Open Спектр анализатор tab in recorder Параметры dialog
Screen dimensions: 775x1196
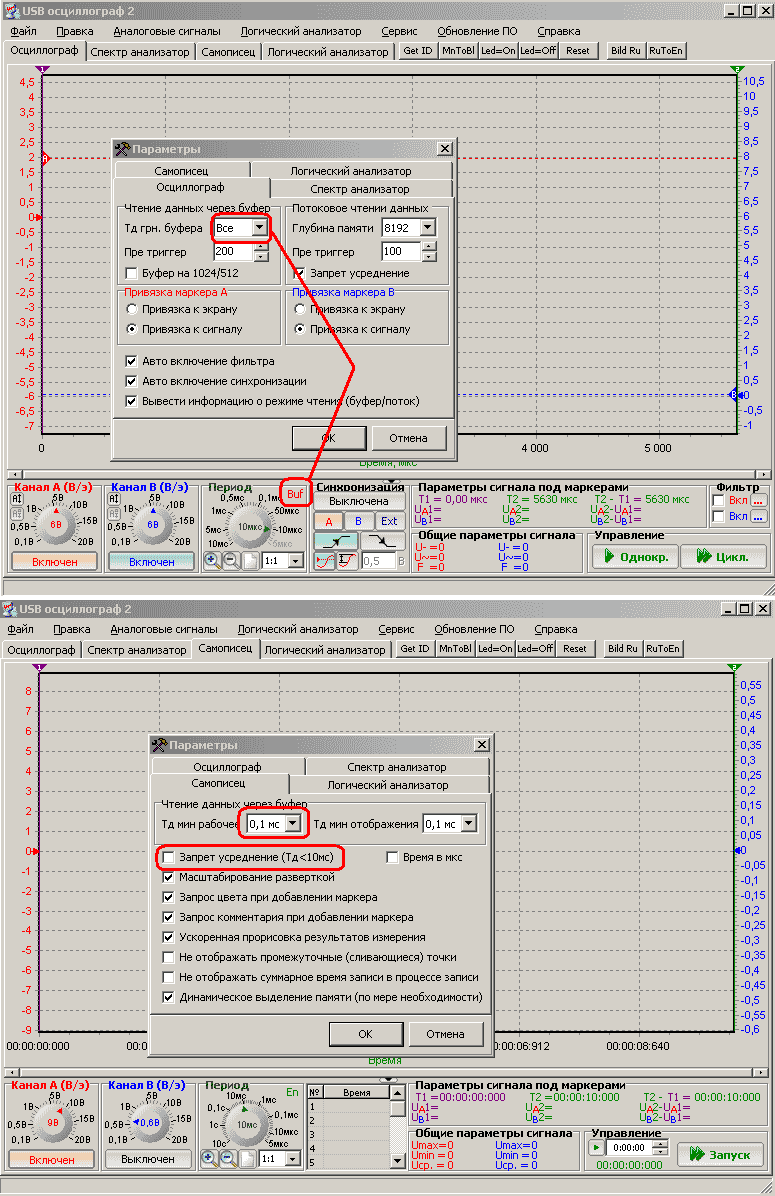(x=397, y=767)
